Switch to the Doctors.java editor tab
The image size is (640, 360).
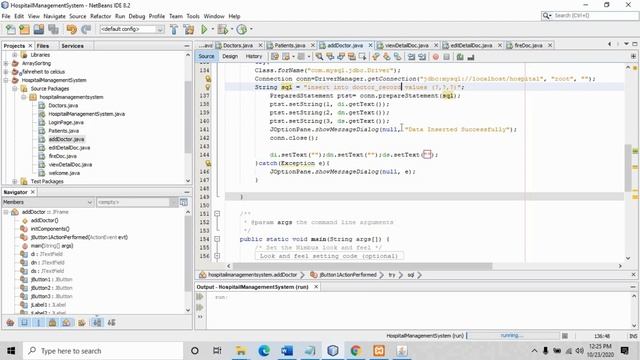238,45
